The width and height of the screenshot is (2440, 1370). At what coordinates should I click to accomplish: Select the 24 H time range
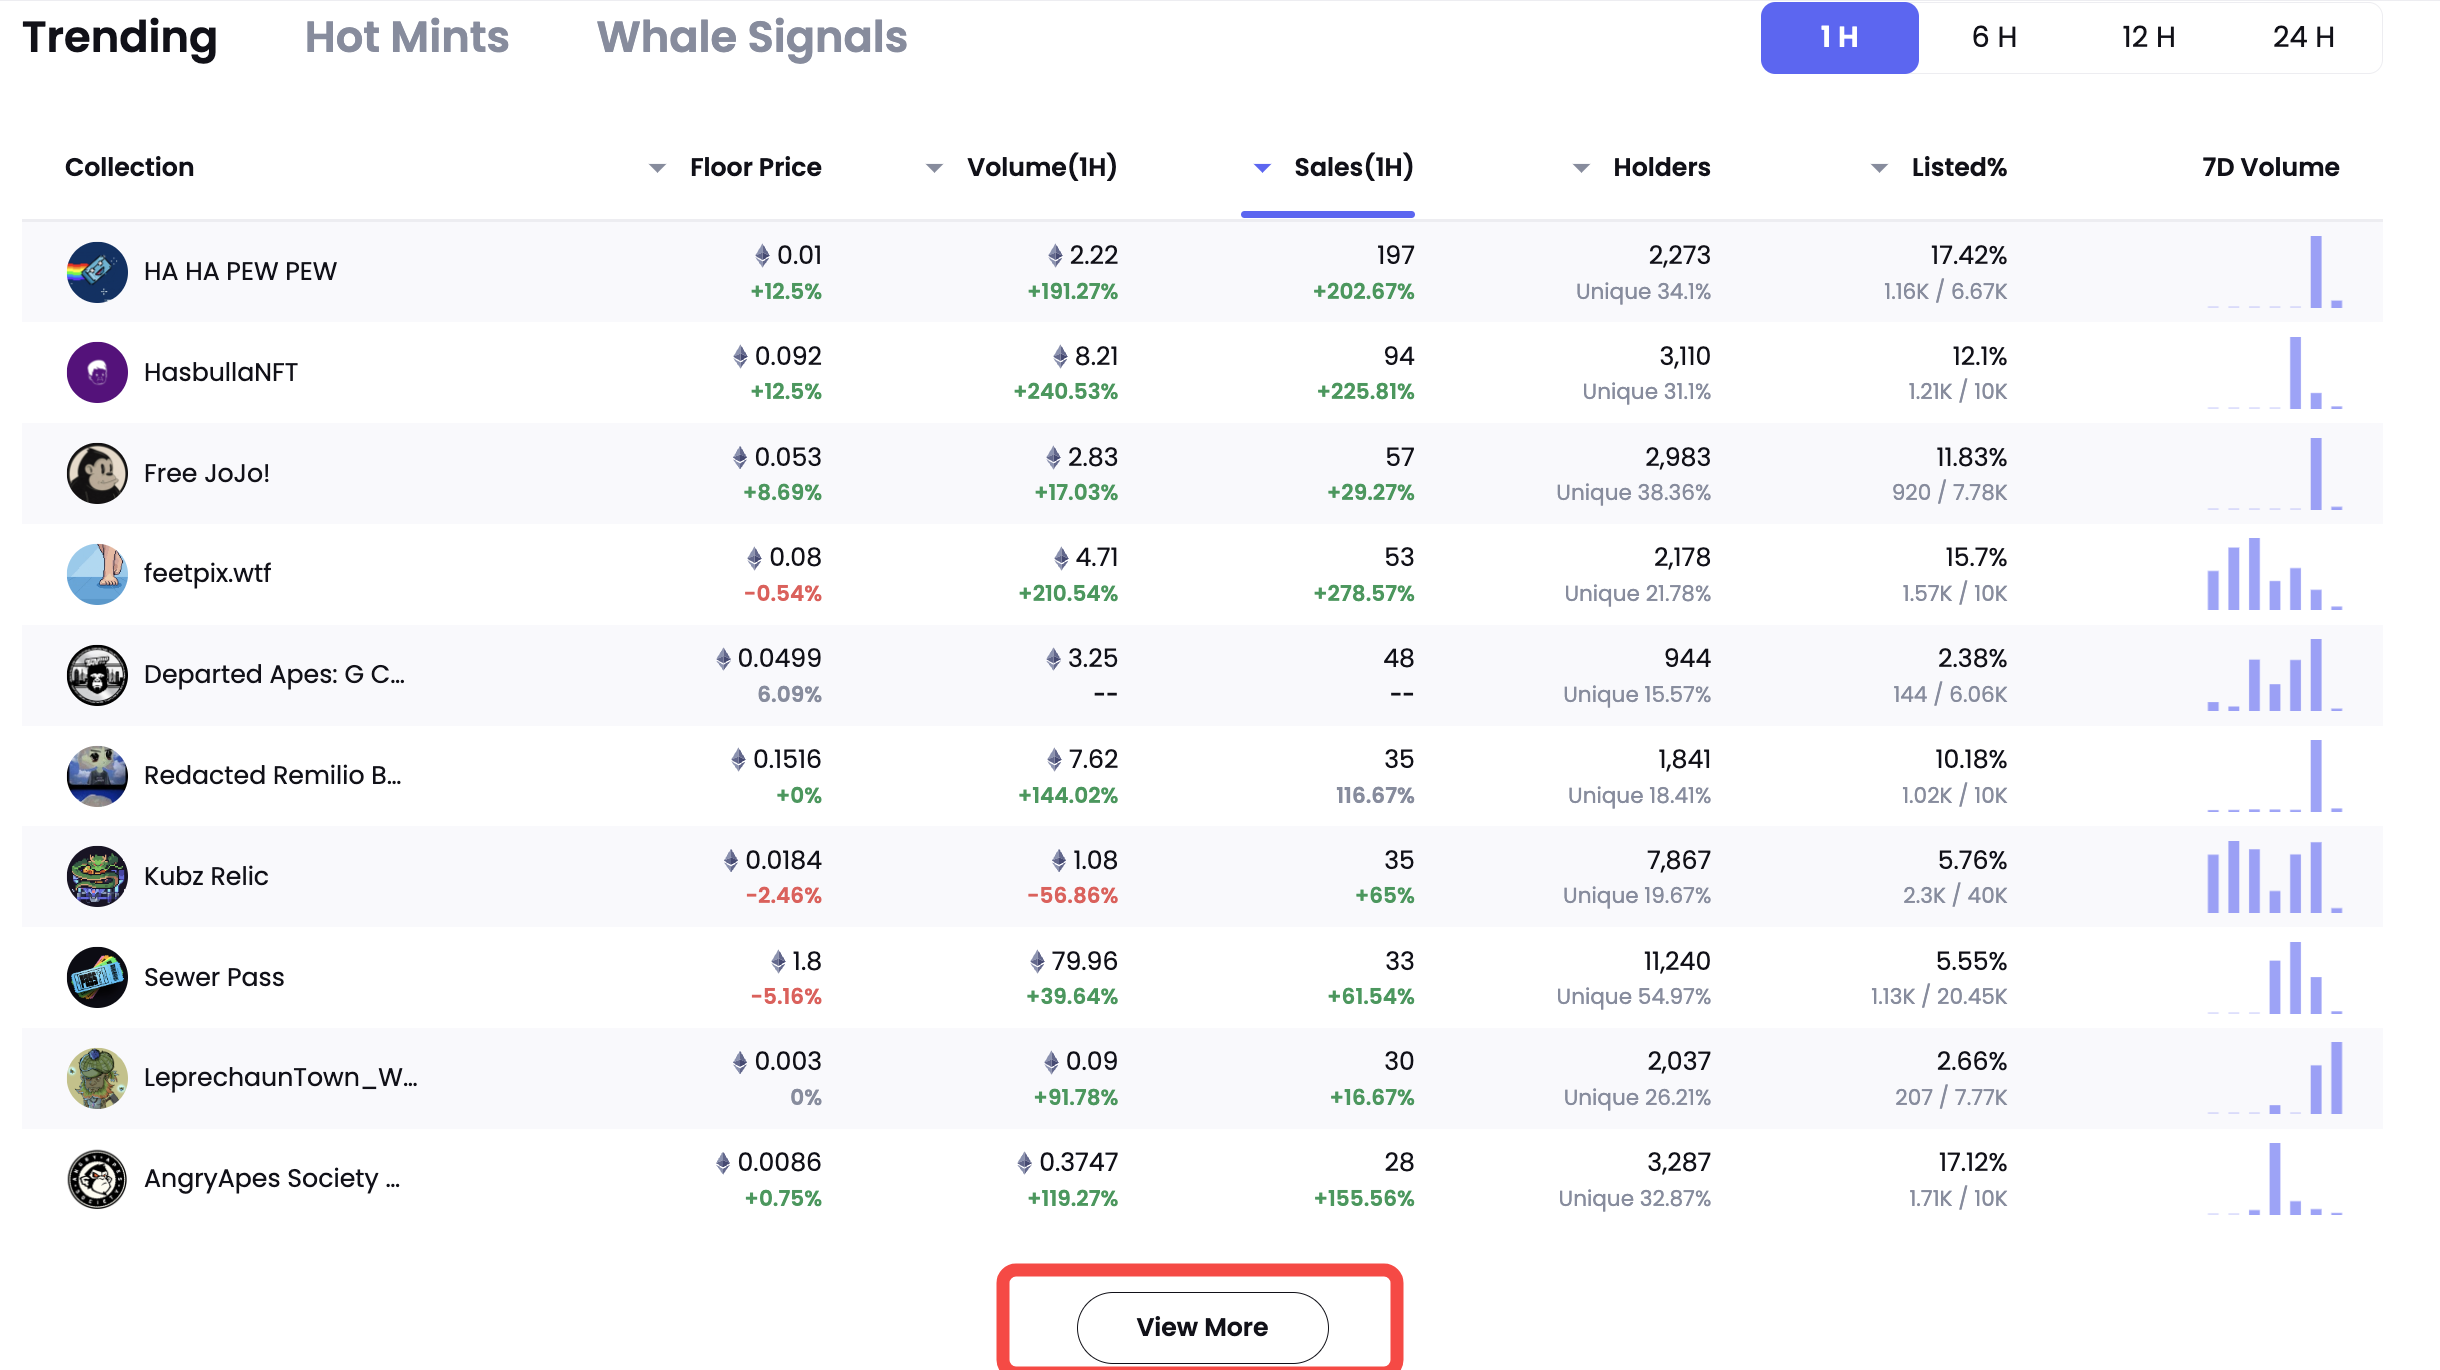tap(2303, 38)
